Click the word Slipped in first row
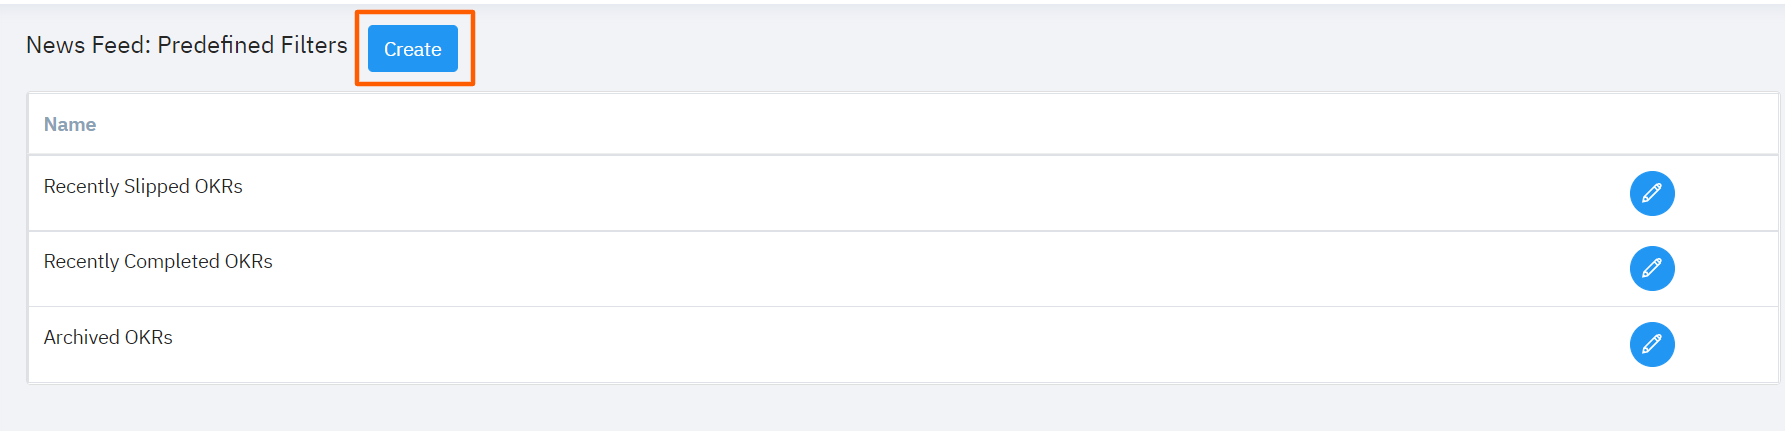Viewport: 1785px width, 431px height. pyautogui.click(x=156, y=187)
